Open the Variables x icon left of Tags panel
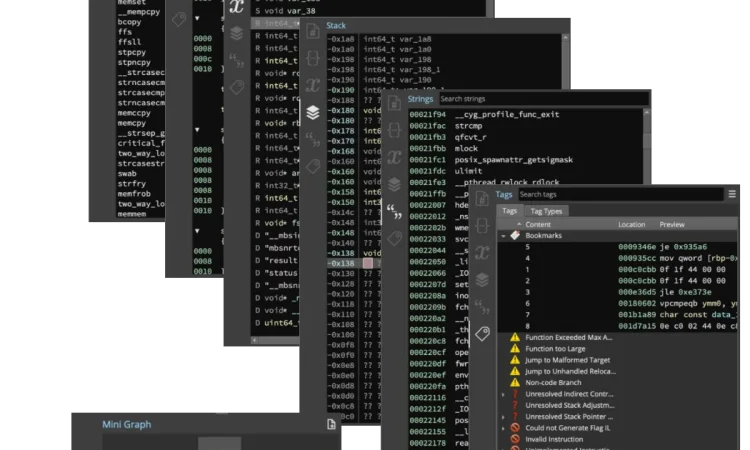This screenshot has width=750, height=450. pos(482,253)
